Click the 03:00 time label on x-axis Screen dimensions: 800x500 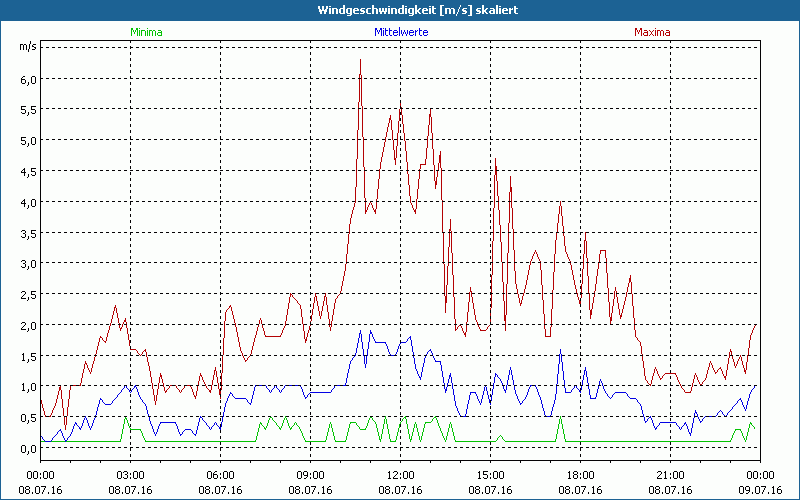131,475
